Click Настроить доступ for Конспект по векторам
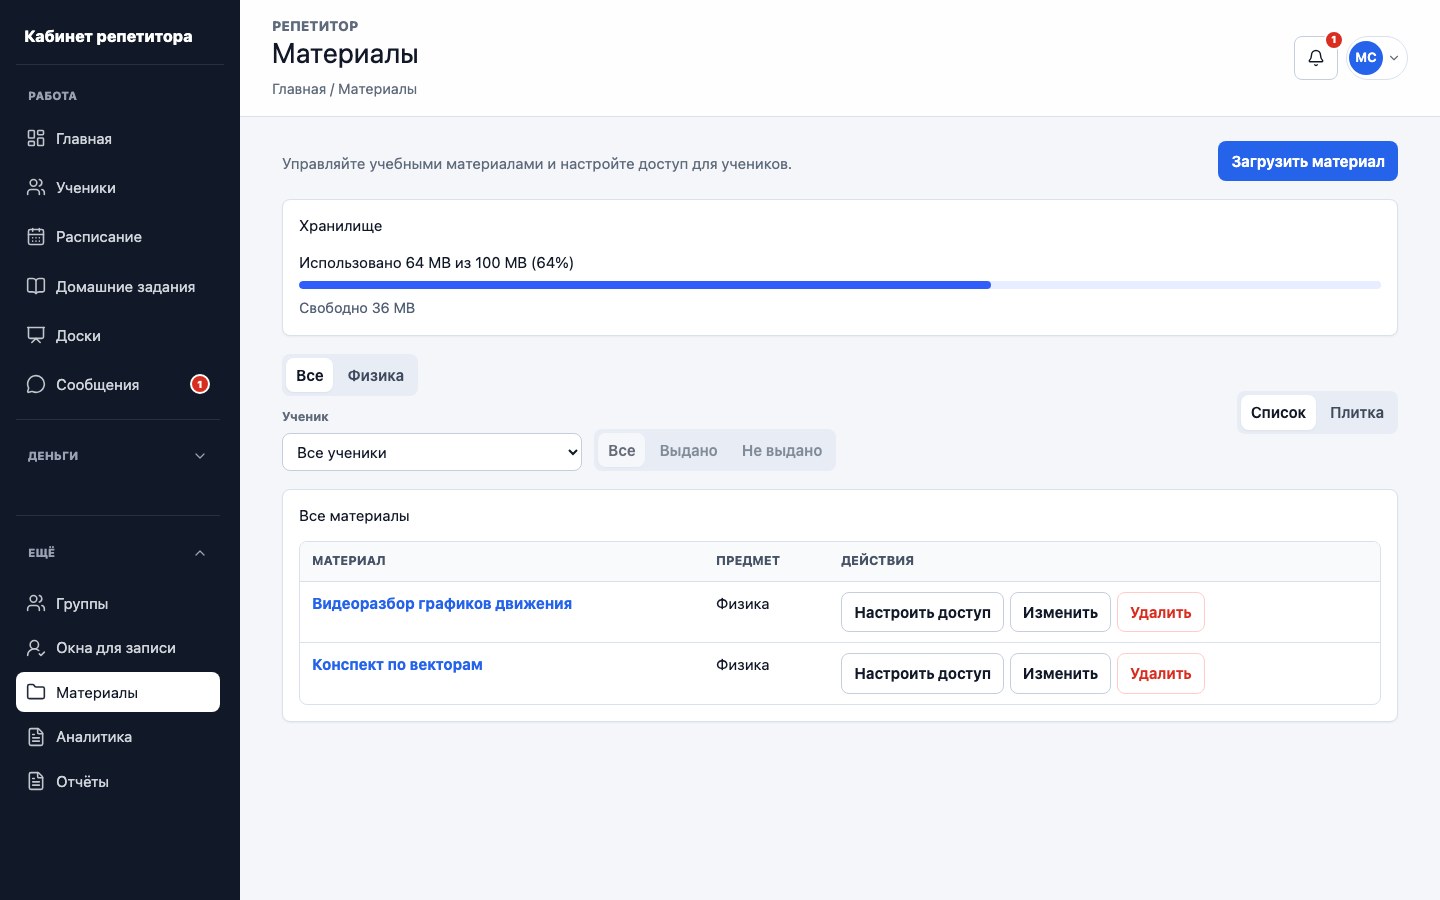Screen dimensions: 1440x900 point(922,673)
